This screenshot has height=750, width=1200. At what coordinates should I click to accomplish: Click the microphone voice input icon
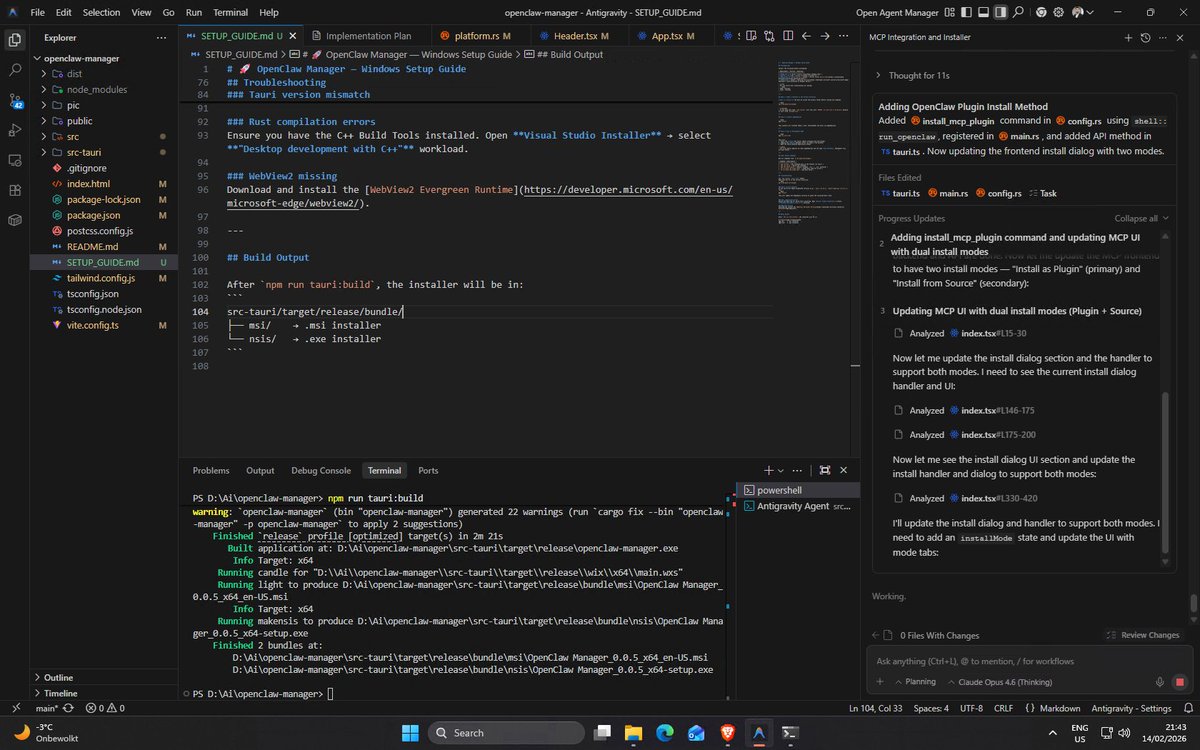pos(1160,682)
